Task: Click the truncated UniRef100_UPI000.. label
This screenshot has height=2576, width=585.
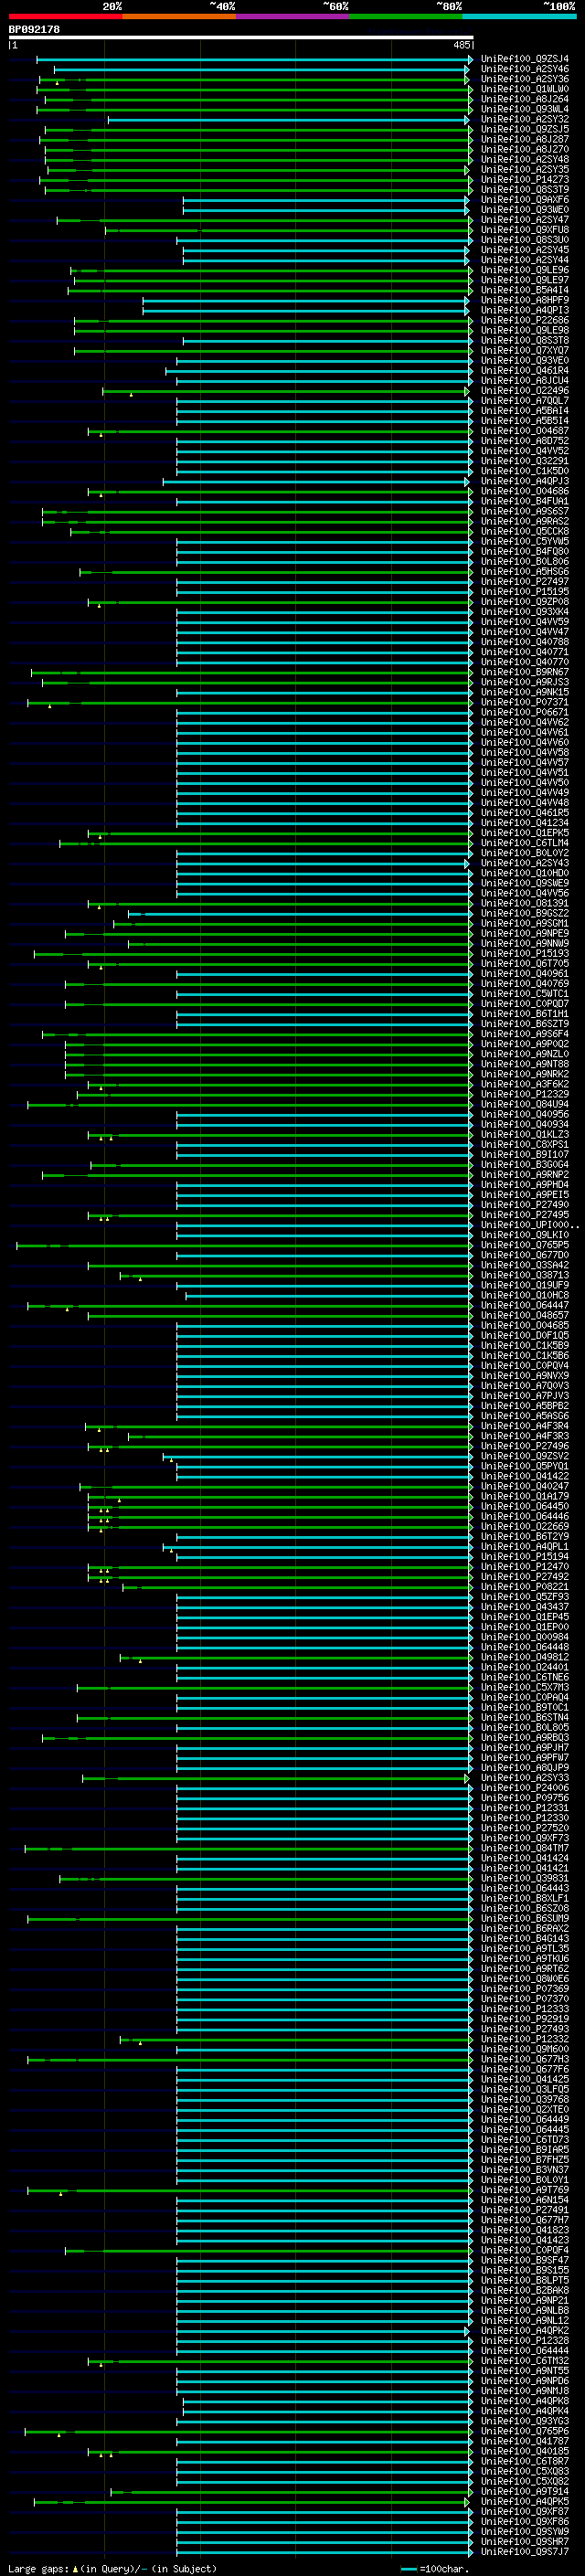Action: [530, 1225]
